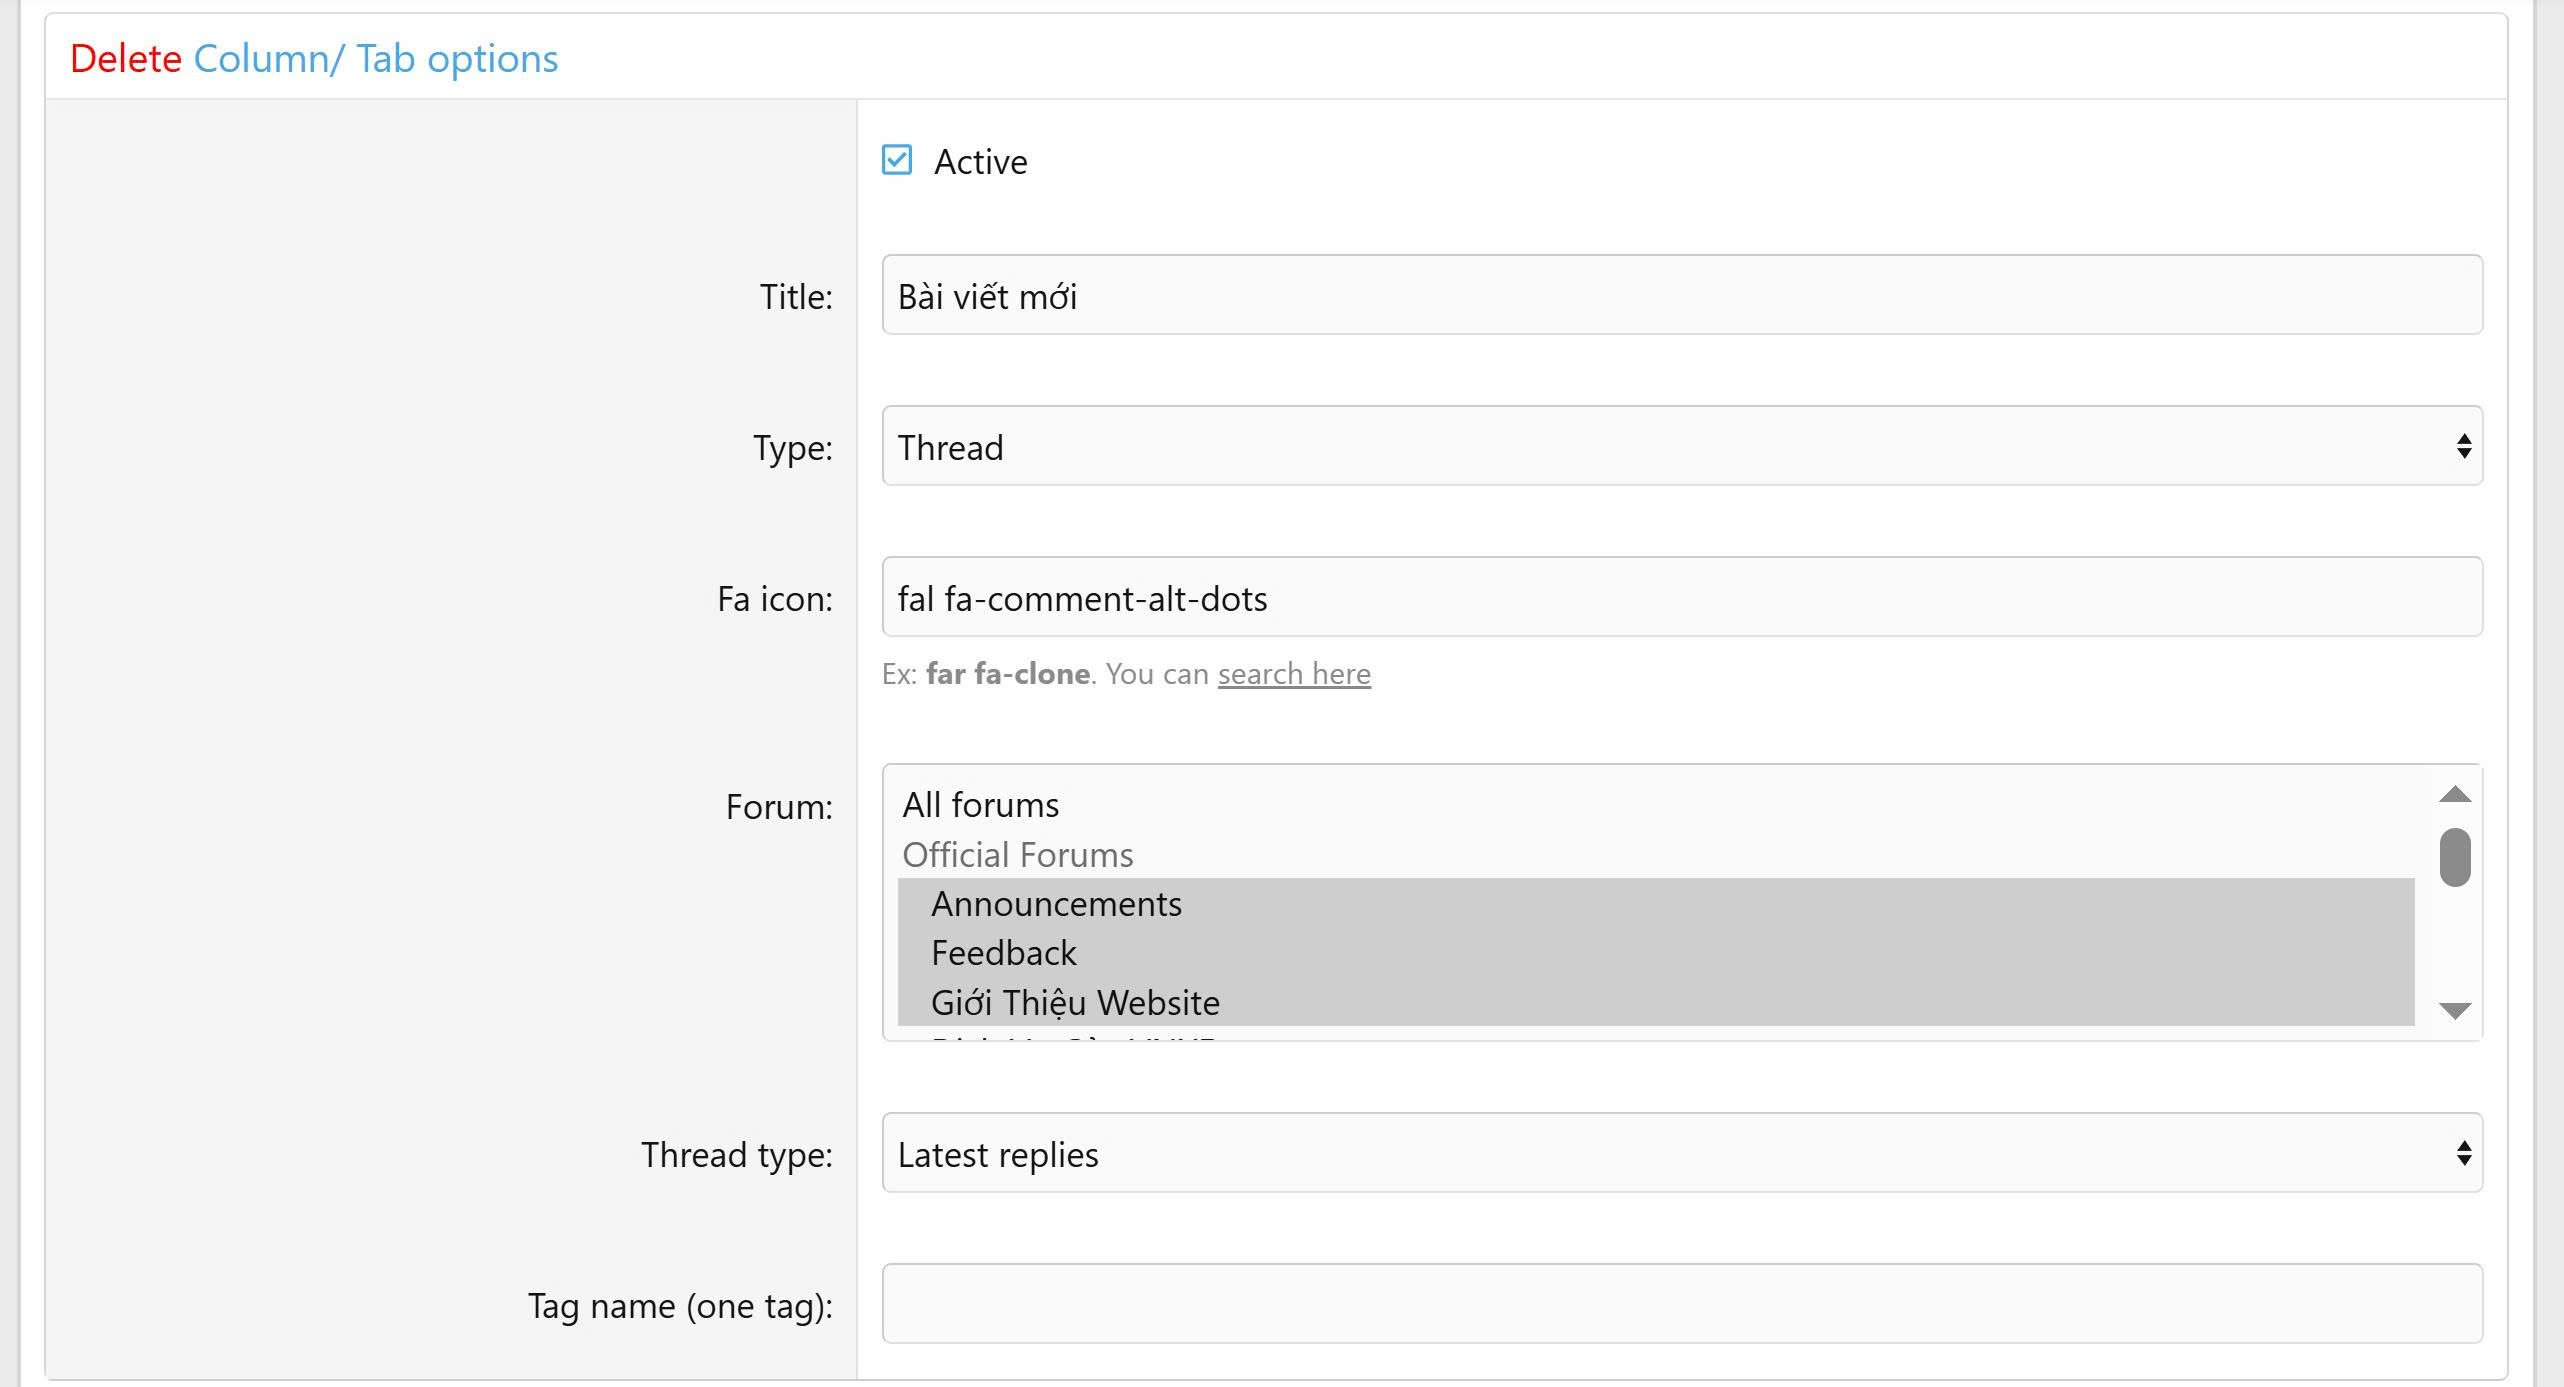Viewport: 2564px width, 1387px height.
Task: Click the Forum list scrollbar thumb
Action: (x=2454, y=857)
